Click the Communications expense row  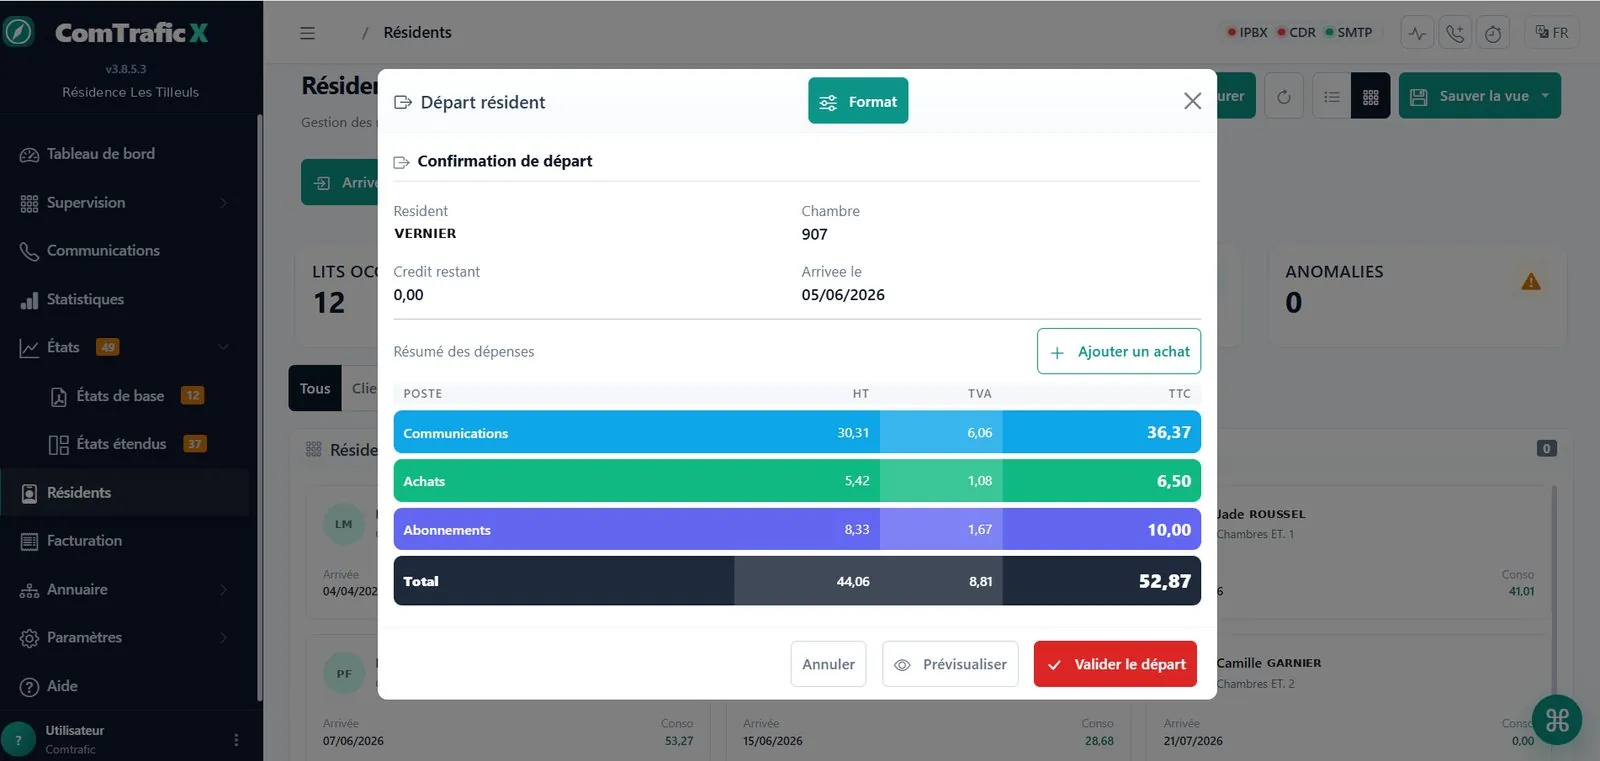click(x=797, y=432)
